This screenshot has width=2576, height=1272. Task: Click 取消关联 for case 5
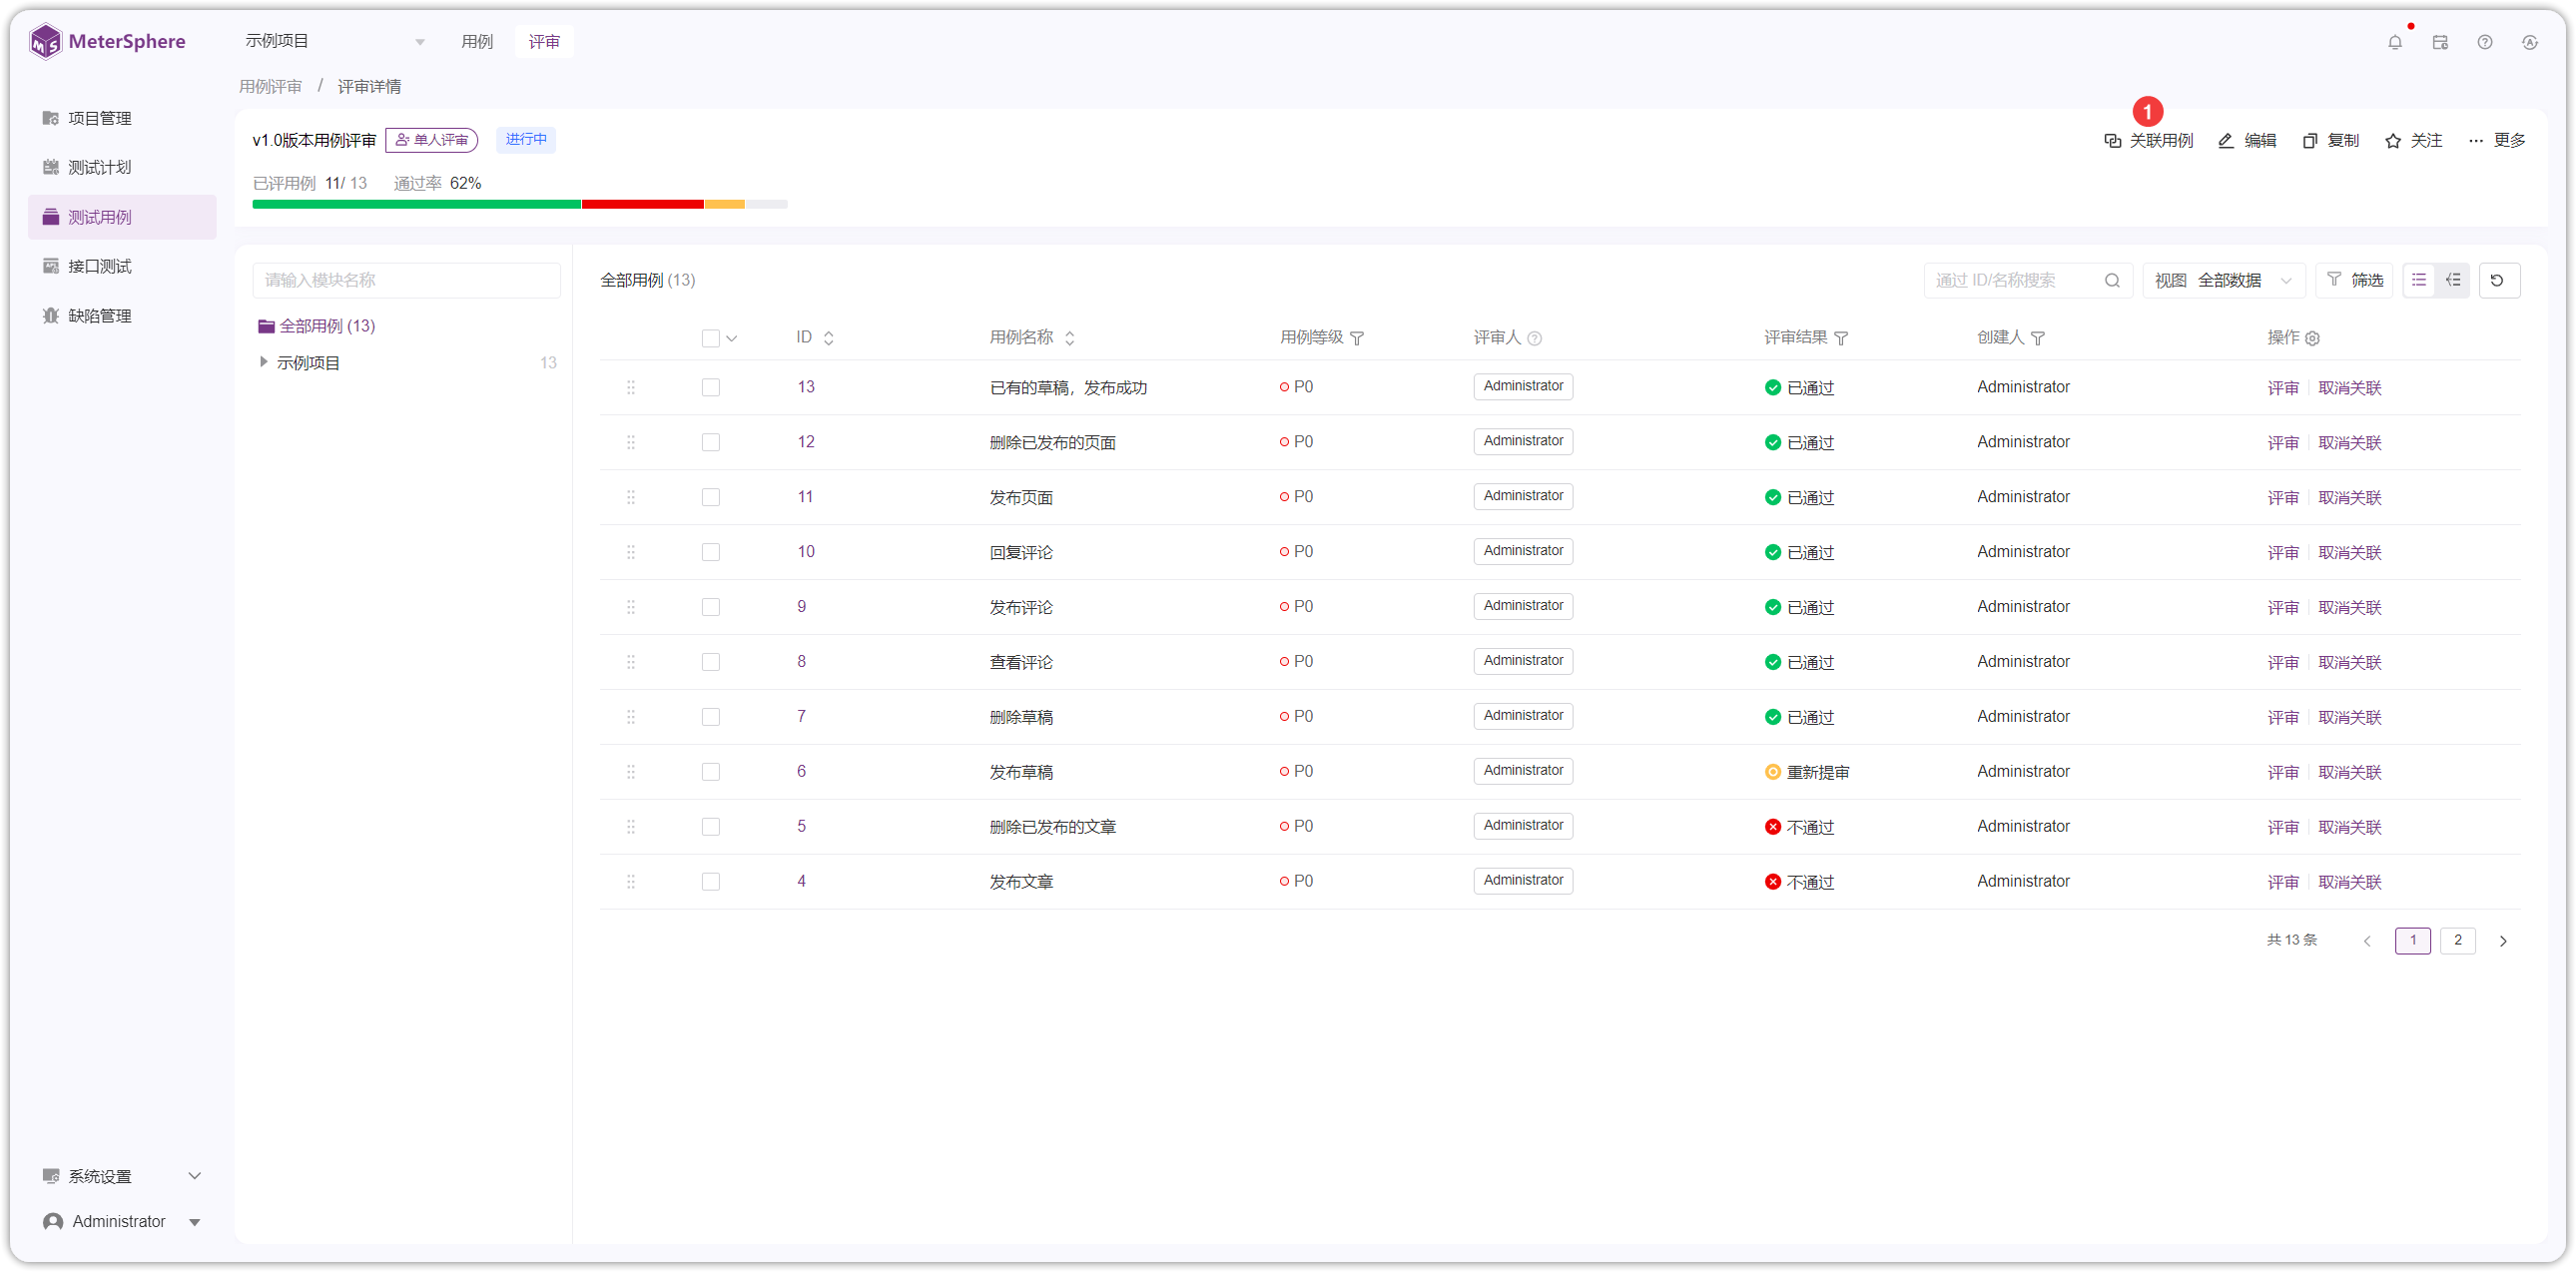click(2349, 827)
